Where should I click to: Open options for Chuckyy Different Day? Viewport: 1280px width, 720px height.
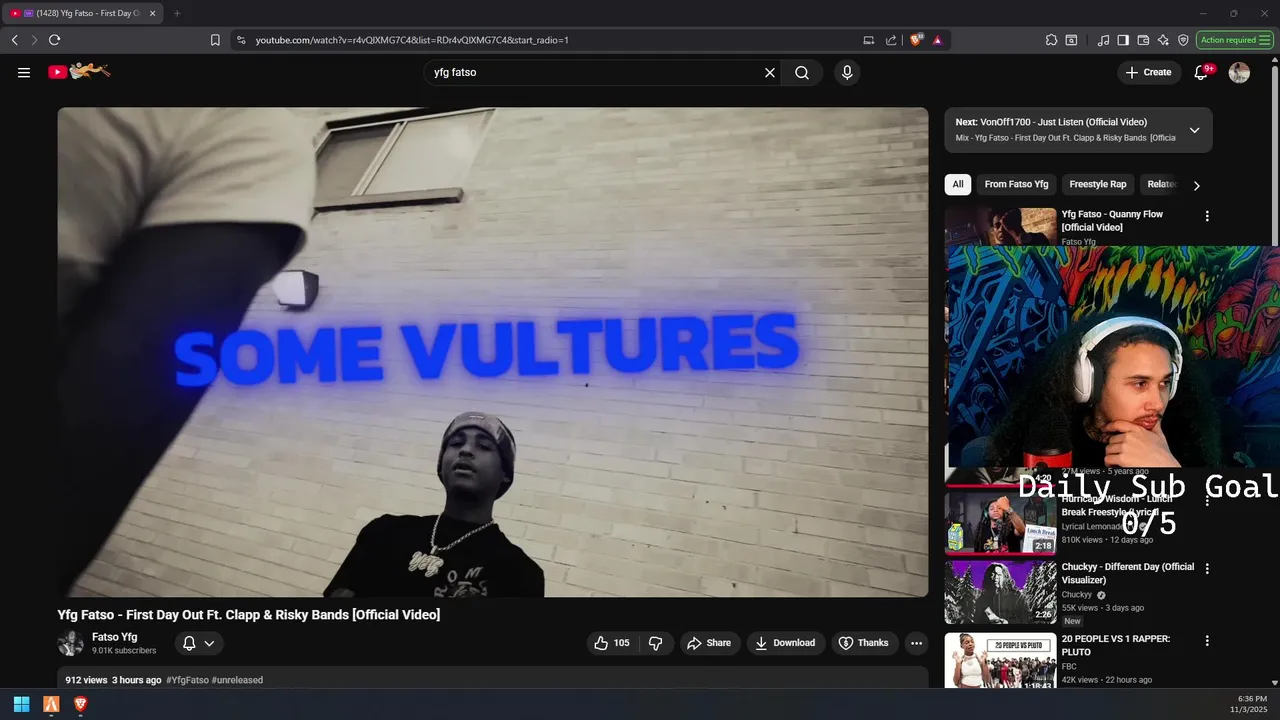point(1207,568)
